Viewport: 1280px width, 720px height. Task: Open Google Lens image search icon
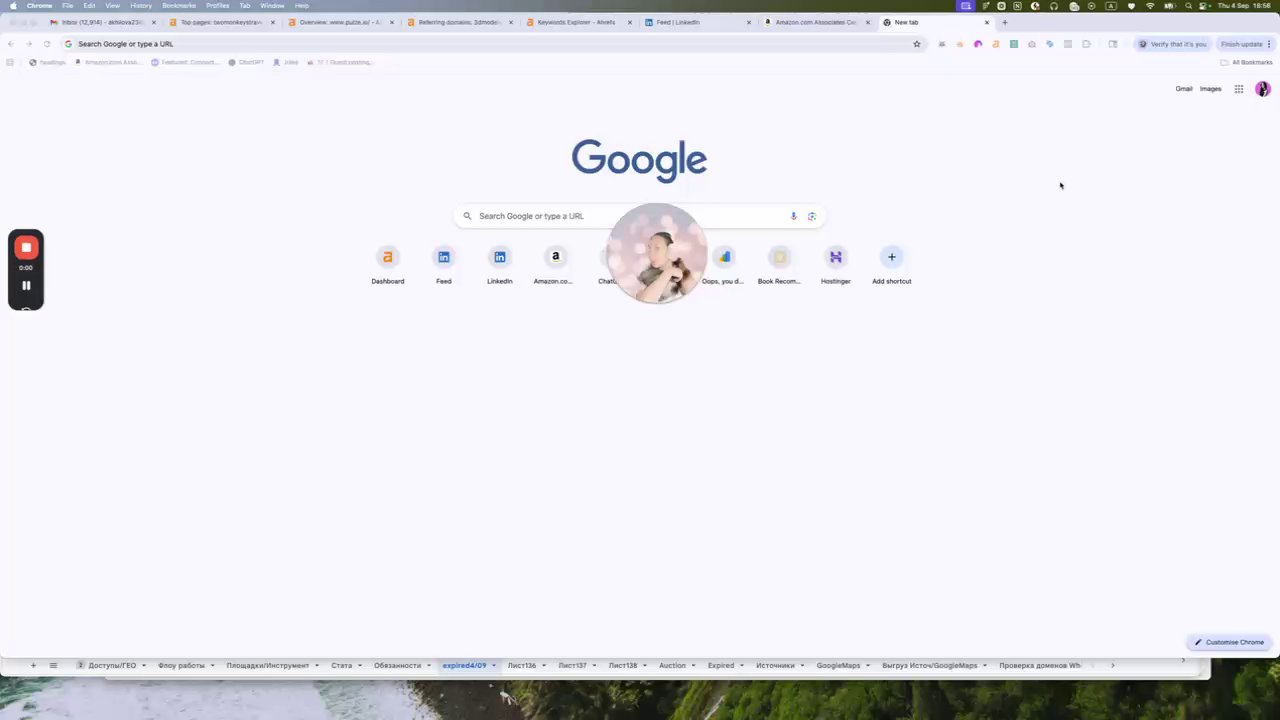click(x=812, y=216)
